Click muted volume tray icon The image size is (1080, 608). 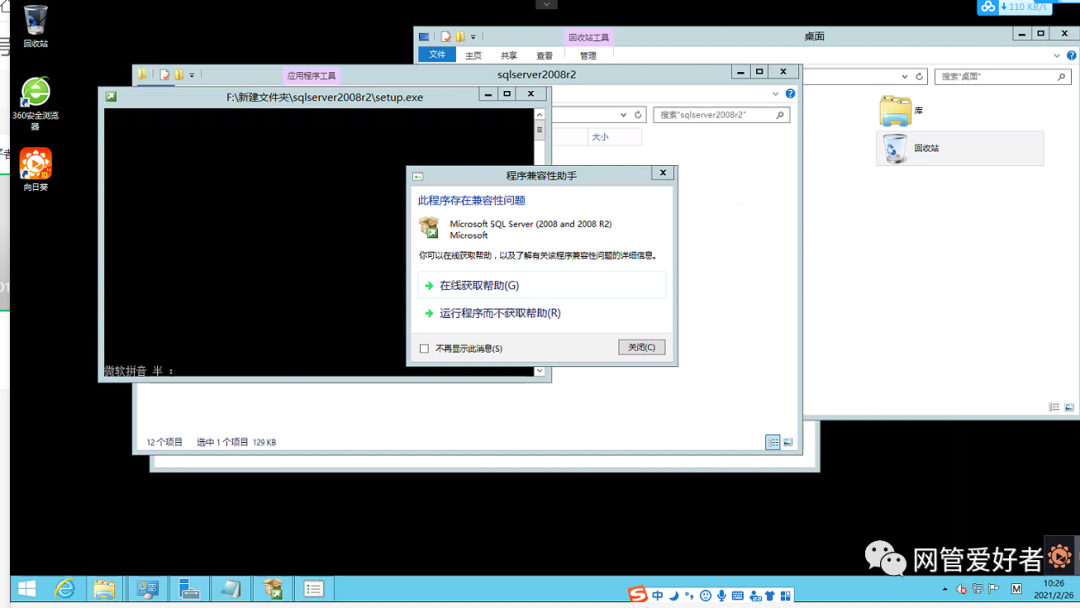click(962, 589)
